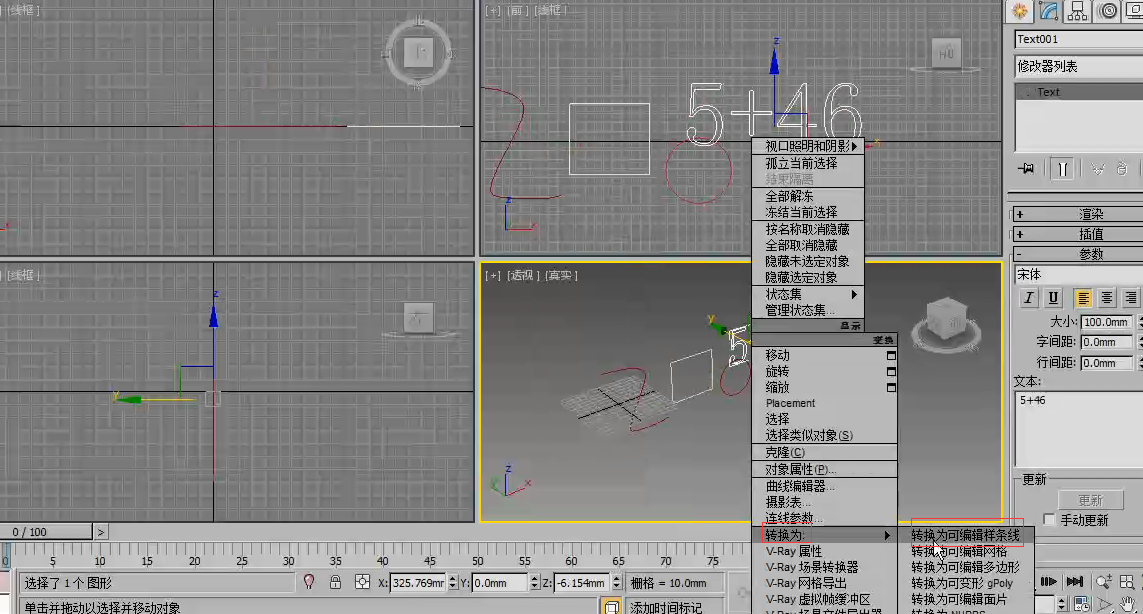Choose 转换为可编辑样条线 from submenu

tap(965, 535)
